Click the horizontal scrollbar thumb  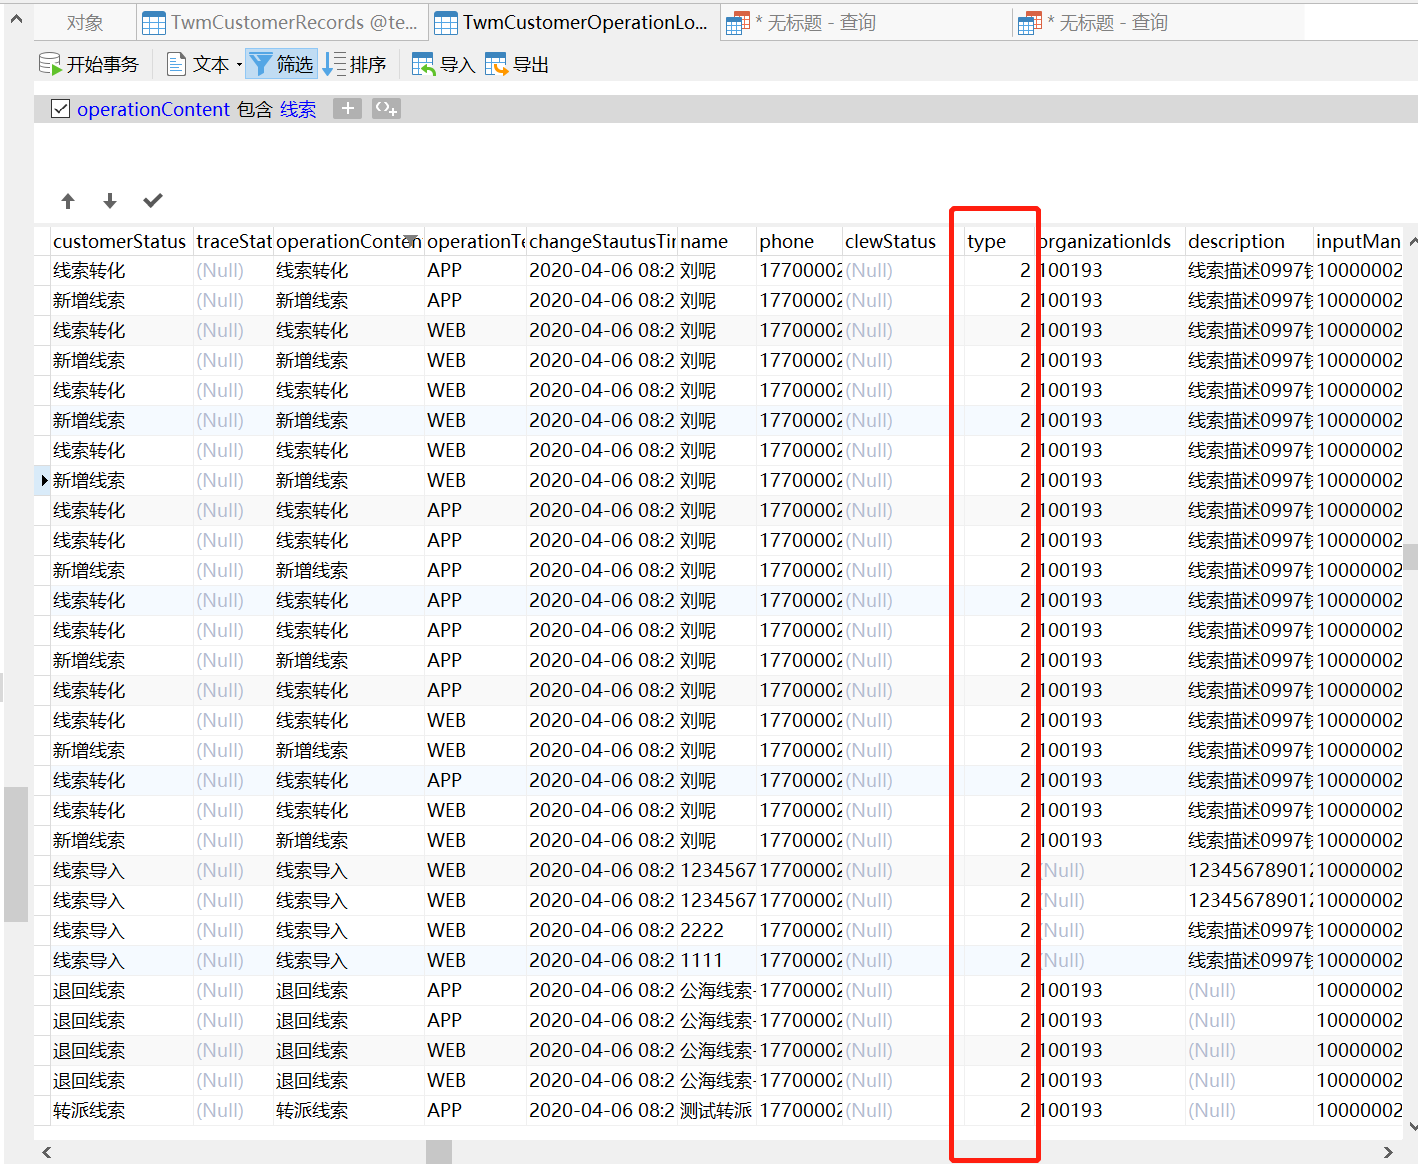tap(439, 1152)
